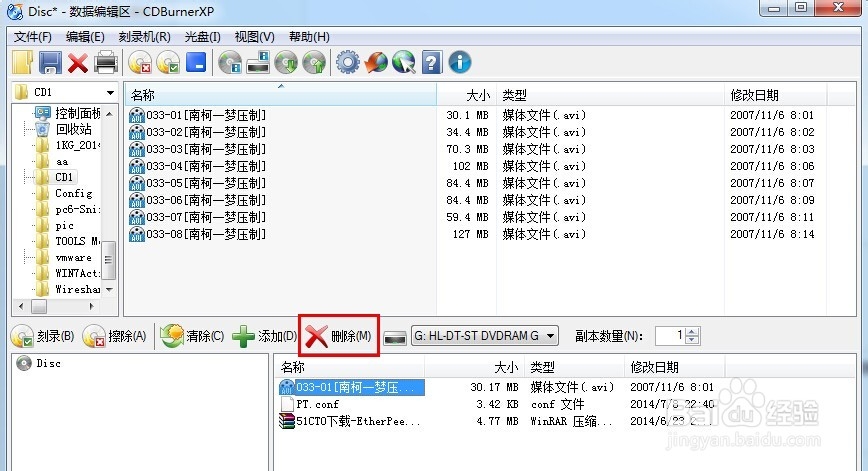Decrease the 副本数量 copy count
Viewport: 868px width, 471px height.
pos(692,340)
